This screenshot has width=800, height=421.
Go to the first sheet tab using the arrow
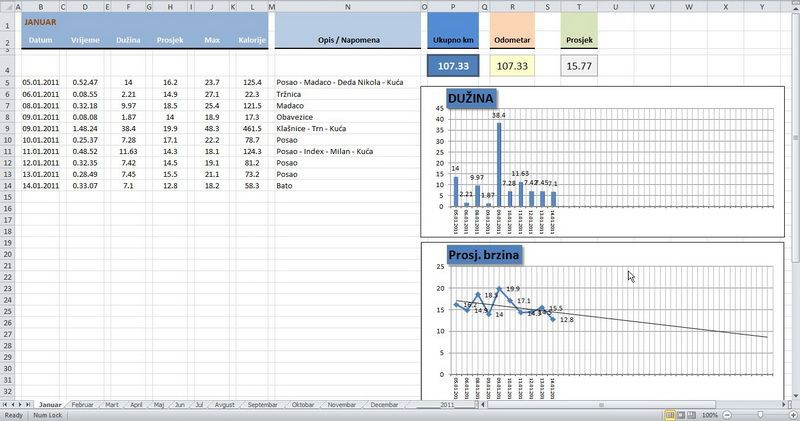tap(5, 405)
